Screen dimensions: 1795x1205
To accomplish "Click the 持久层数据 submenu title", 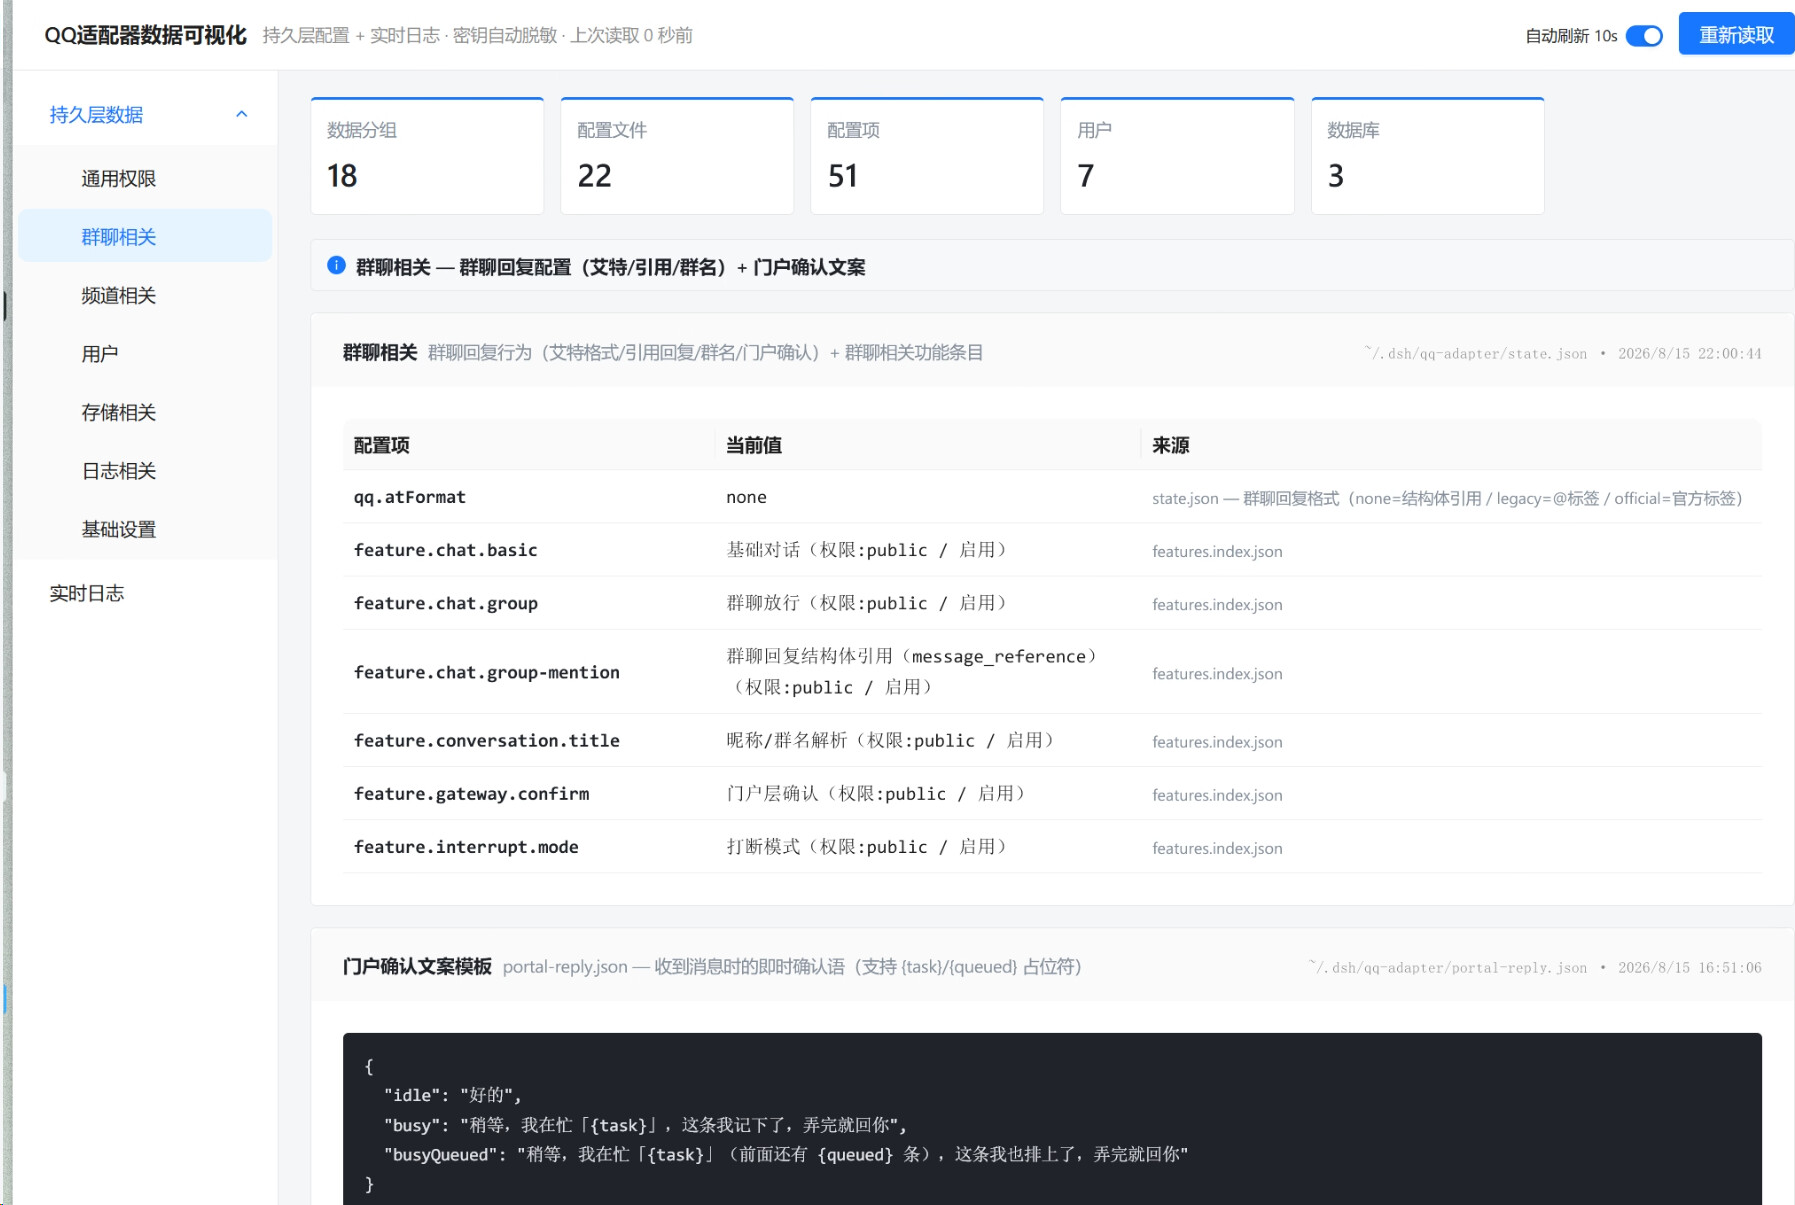I will [96, 114].
